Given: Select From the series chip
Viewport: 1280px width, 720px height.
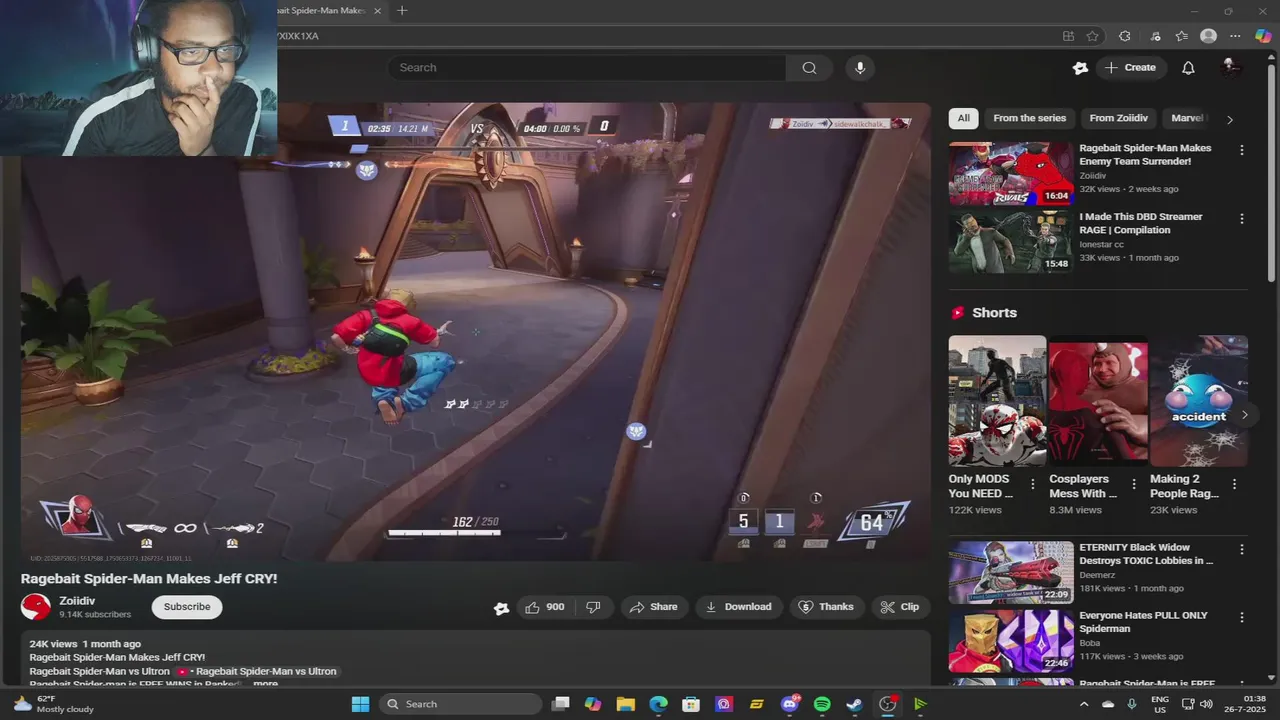Looking at the screenshot, I should (x=1029, y=118).
